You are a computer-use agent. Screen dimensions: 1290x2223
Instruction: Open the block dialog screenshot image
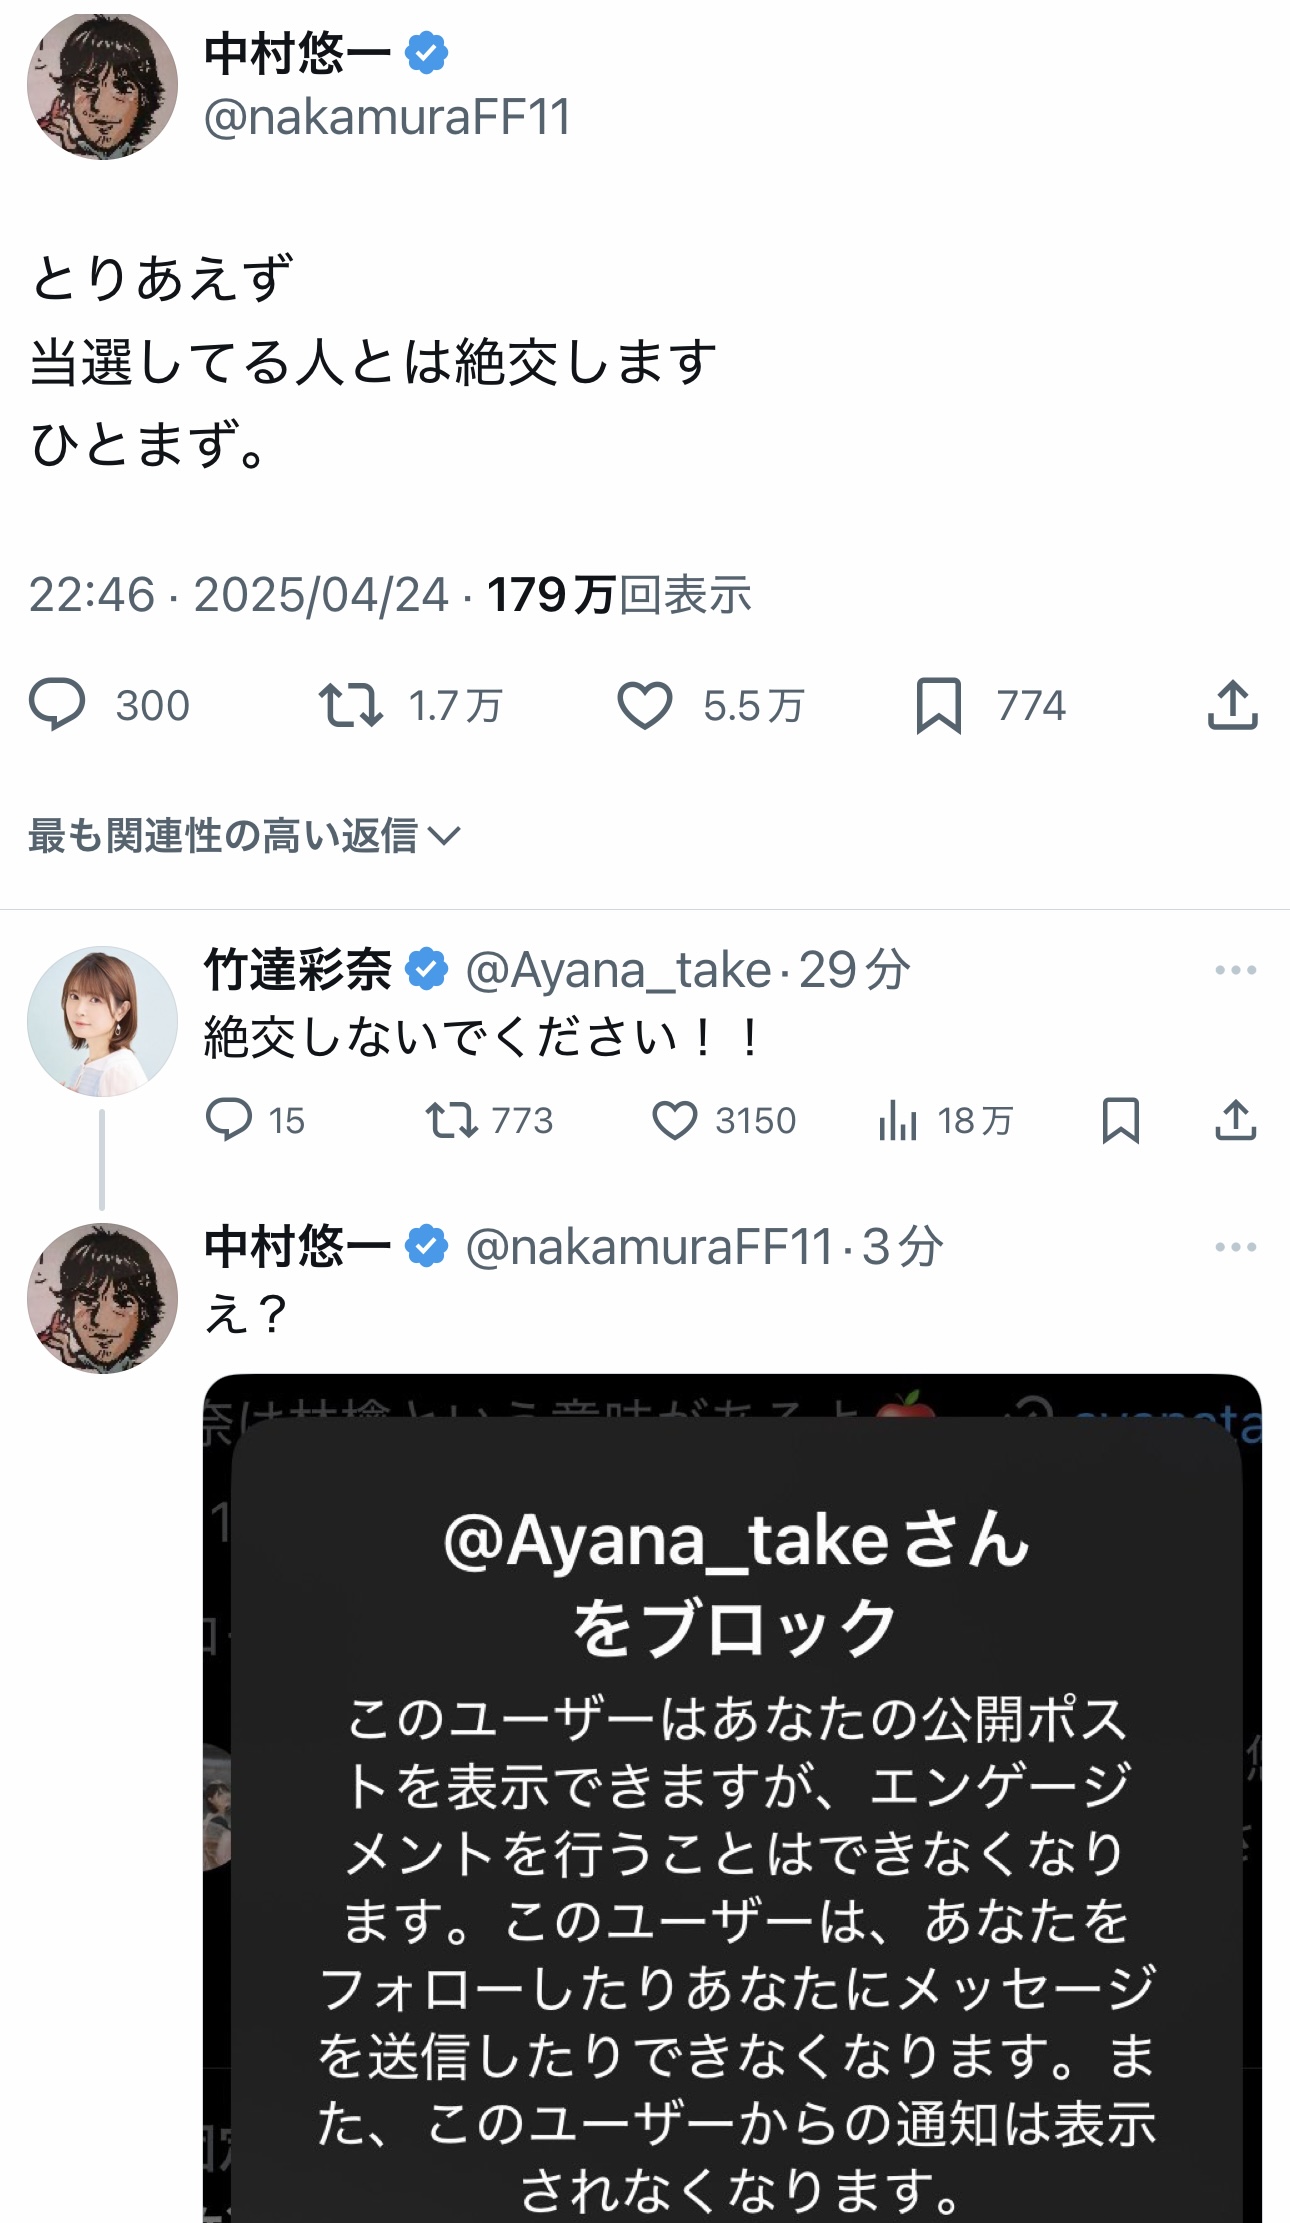point(732,1800)
